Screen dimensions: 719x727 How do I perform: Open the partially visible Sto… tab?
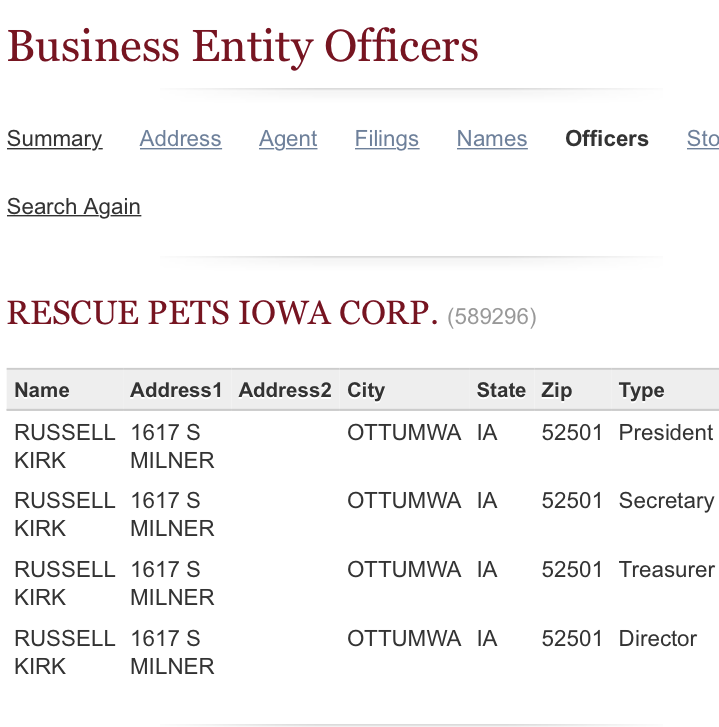coord(702,139)
